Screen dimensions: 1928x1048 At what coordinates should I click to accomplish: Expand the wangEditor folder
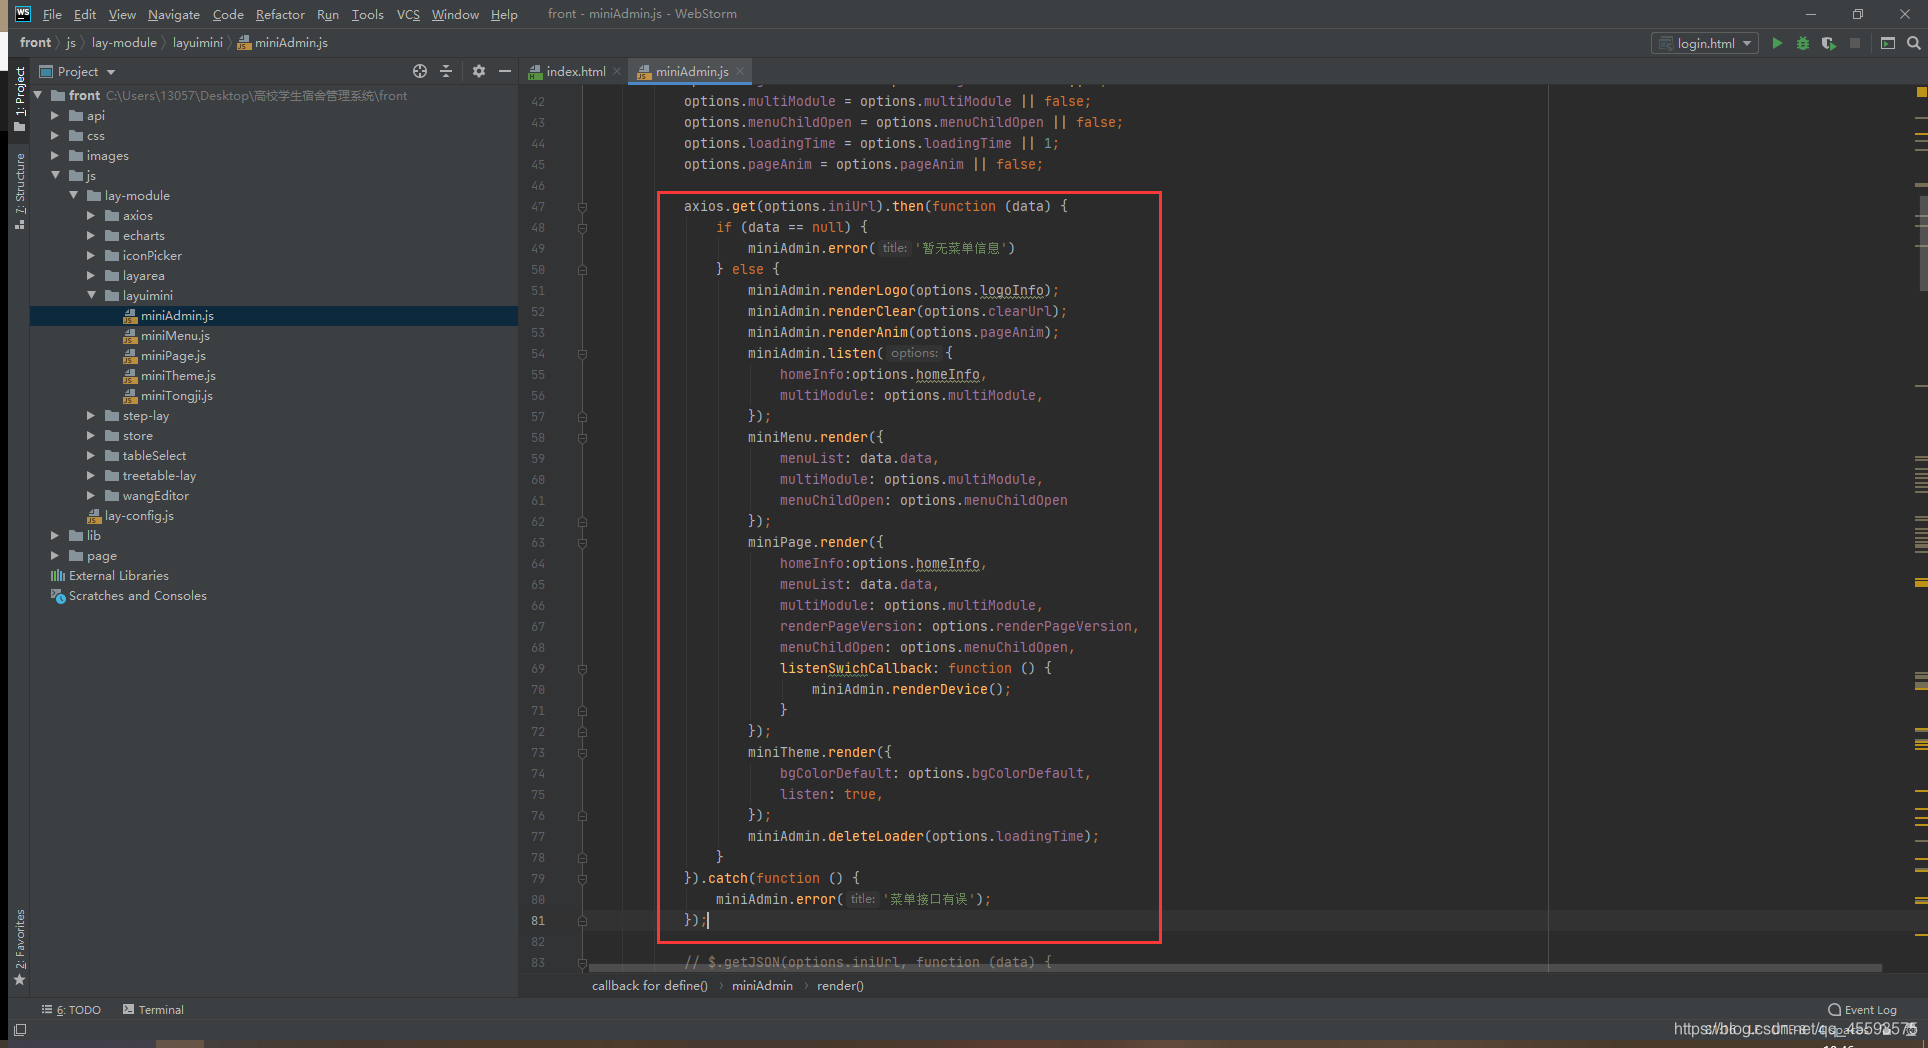click(91, 495)
